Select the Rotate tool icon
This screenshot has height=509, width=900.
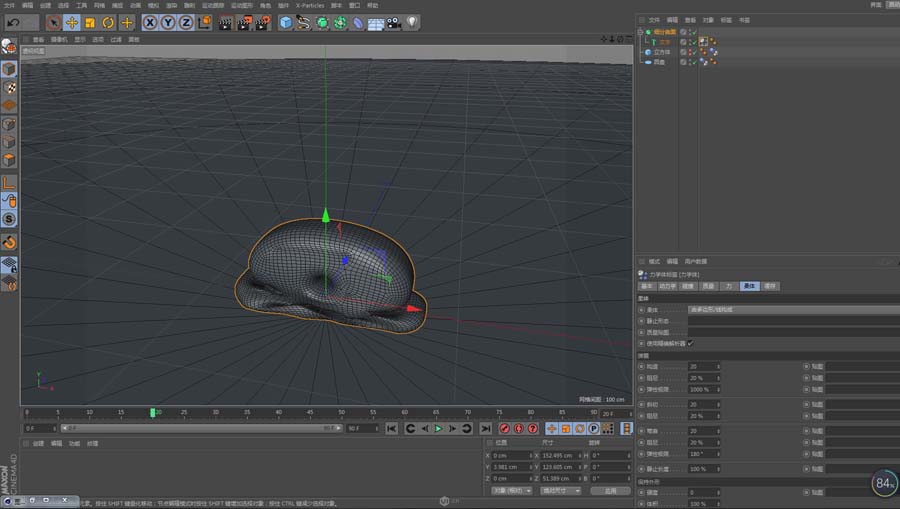[x=108, y=22]
